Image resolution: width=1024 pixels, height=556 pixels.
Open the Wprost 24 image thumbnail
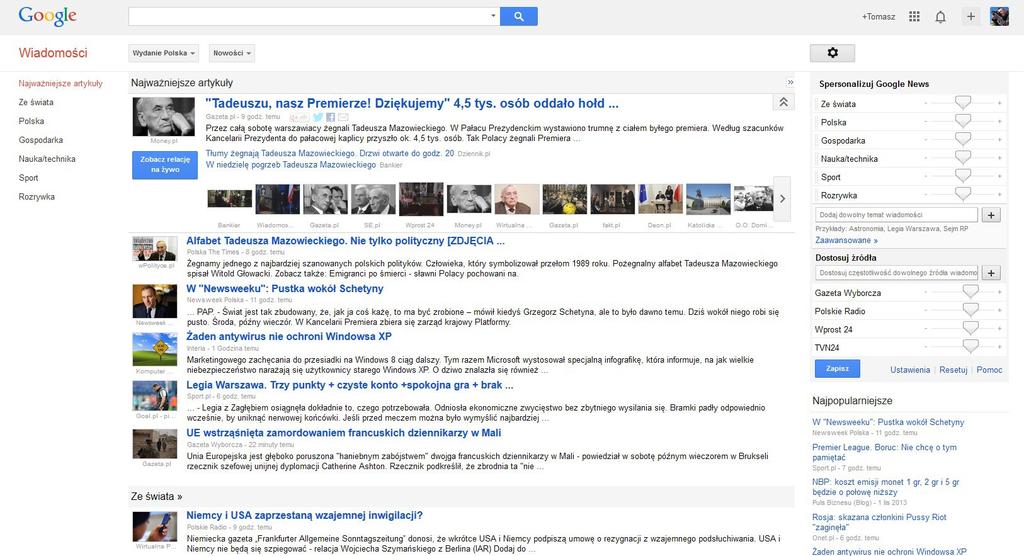pyautogui.click(x=421, y=199)
